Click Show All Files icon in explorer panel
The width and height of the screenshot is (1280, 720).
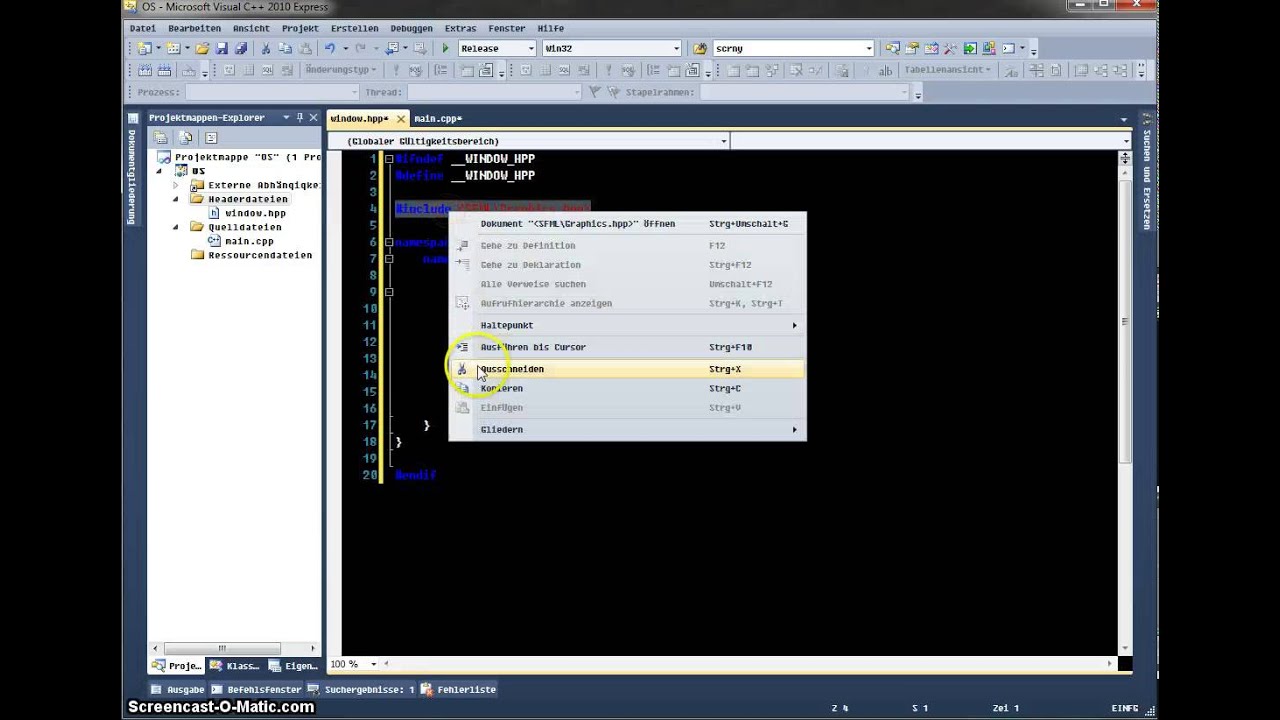[186, 138]
